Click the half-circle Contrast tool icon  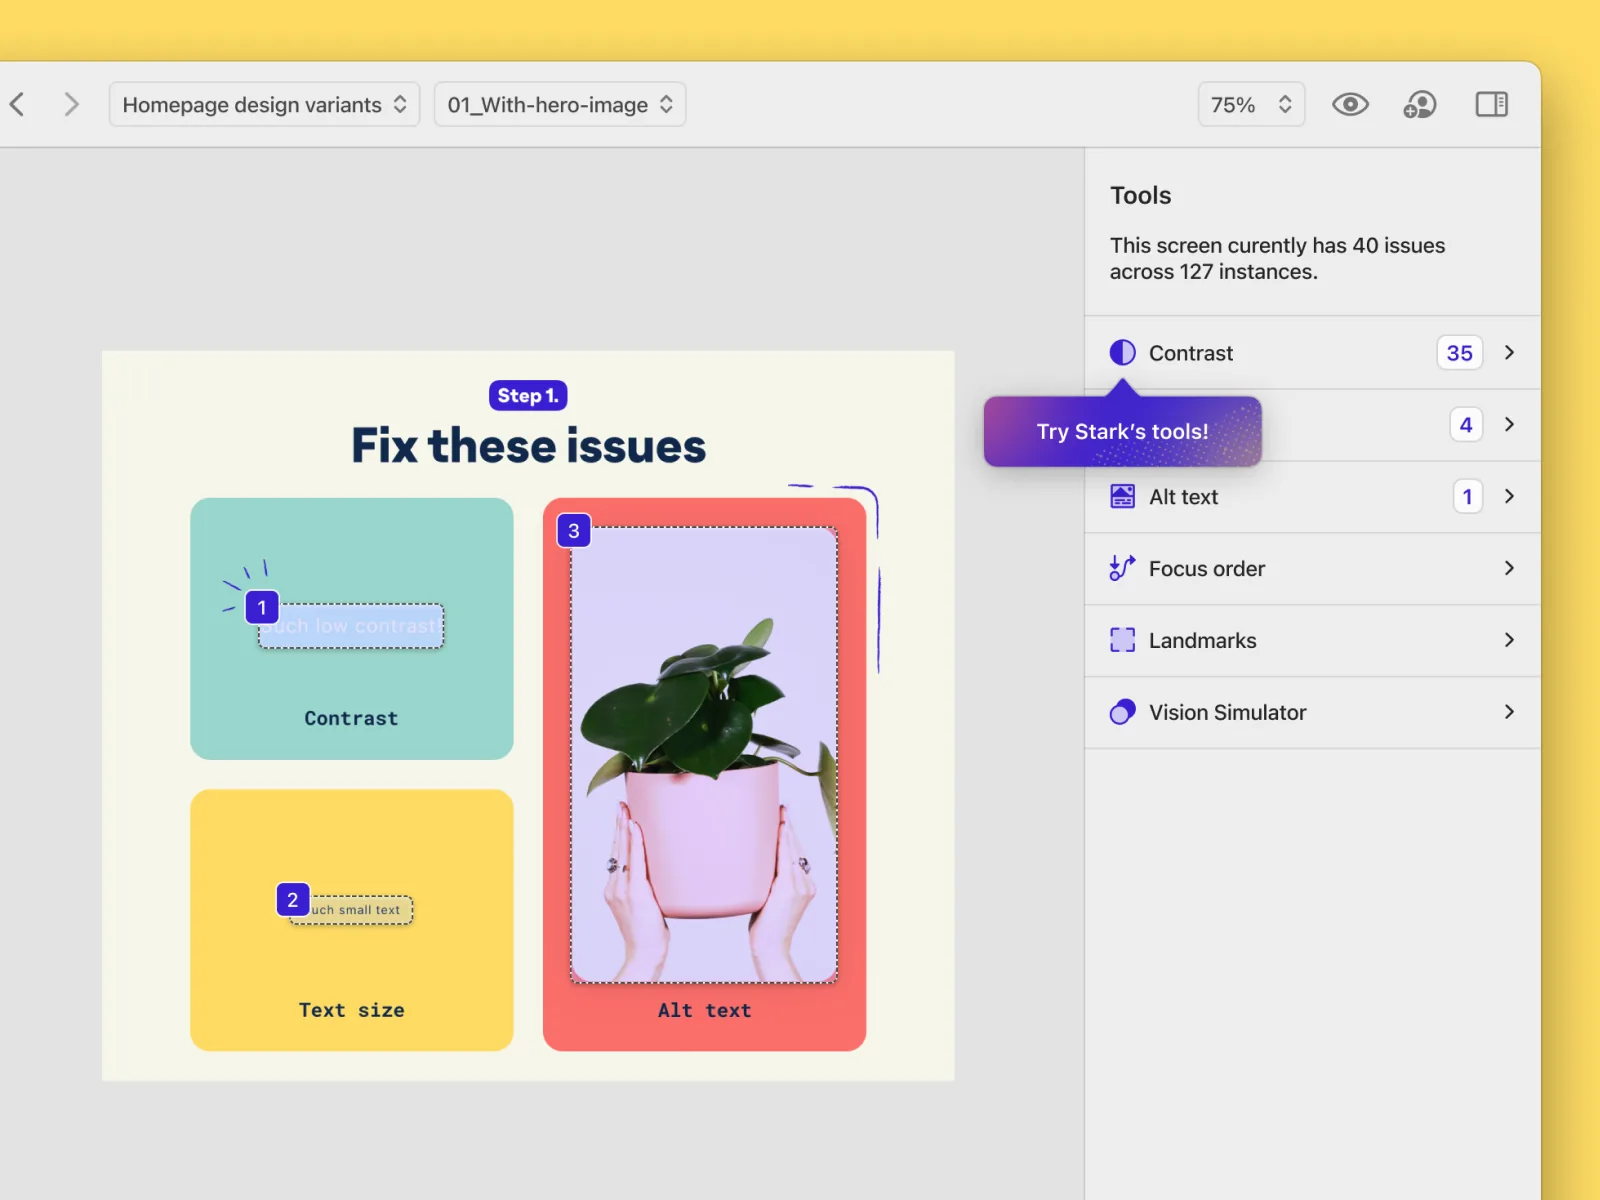(x=1122, y=353)
